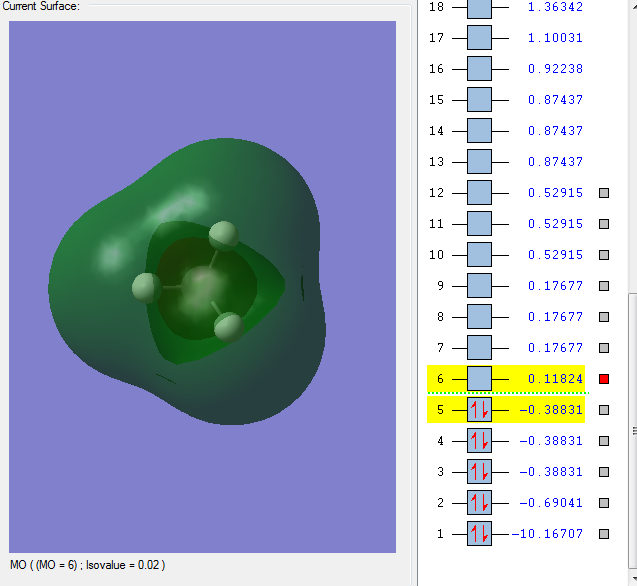This screenshot has width=637, height=586.
Task: Toggle surface marker for MO 7
Action: pyautogui.click(x=604, y=348)
